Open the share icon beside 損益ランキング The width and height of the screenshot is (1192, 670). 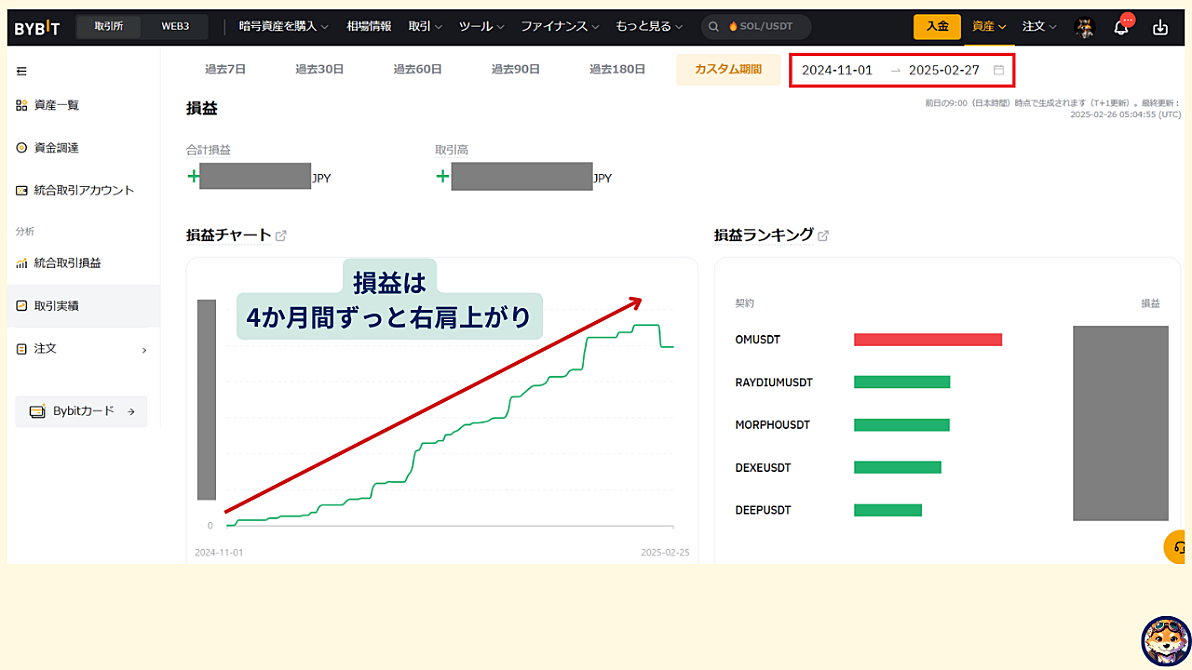823,236
